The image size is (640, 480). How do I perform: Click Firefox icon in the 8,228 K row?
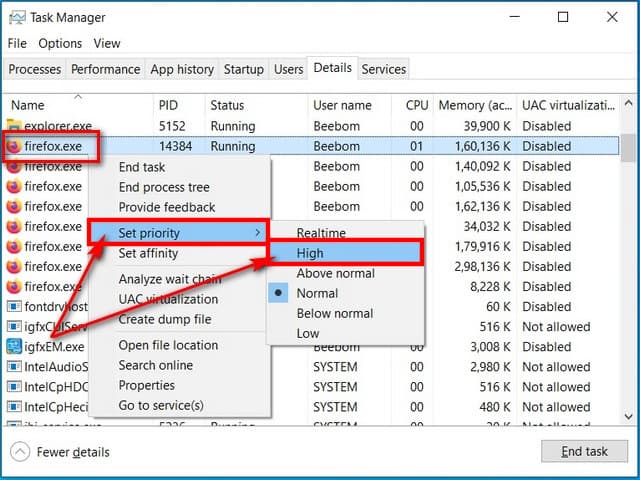[14, 286]
